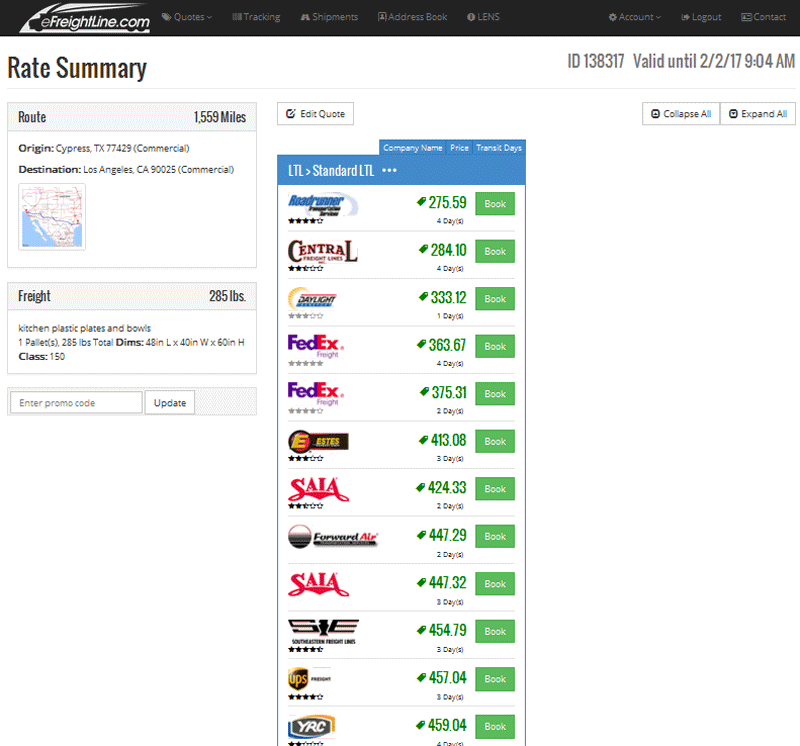This screenshot has height=746, width=800.
Task: Click the price tag icon beside 275.59
Action: click(421, 202)
